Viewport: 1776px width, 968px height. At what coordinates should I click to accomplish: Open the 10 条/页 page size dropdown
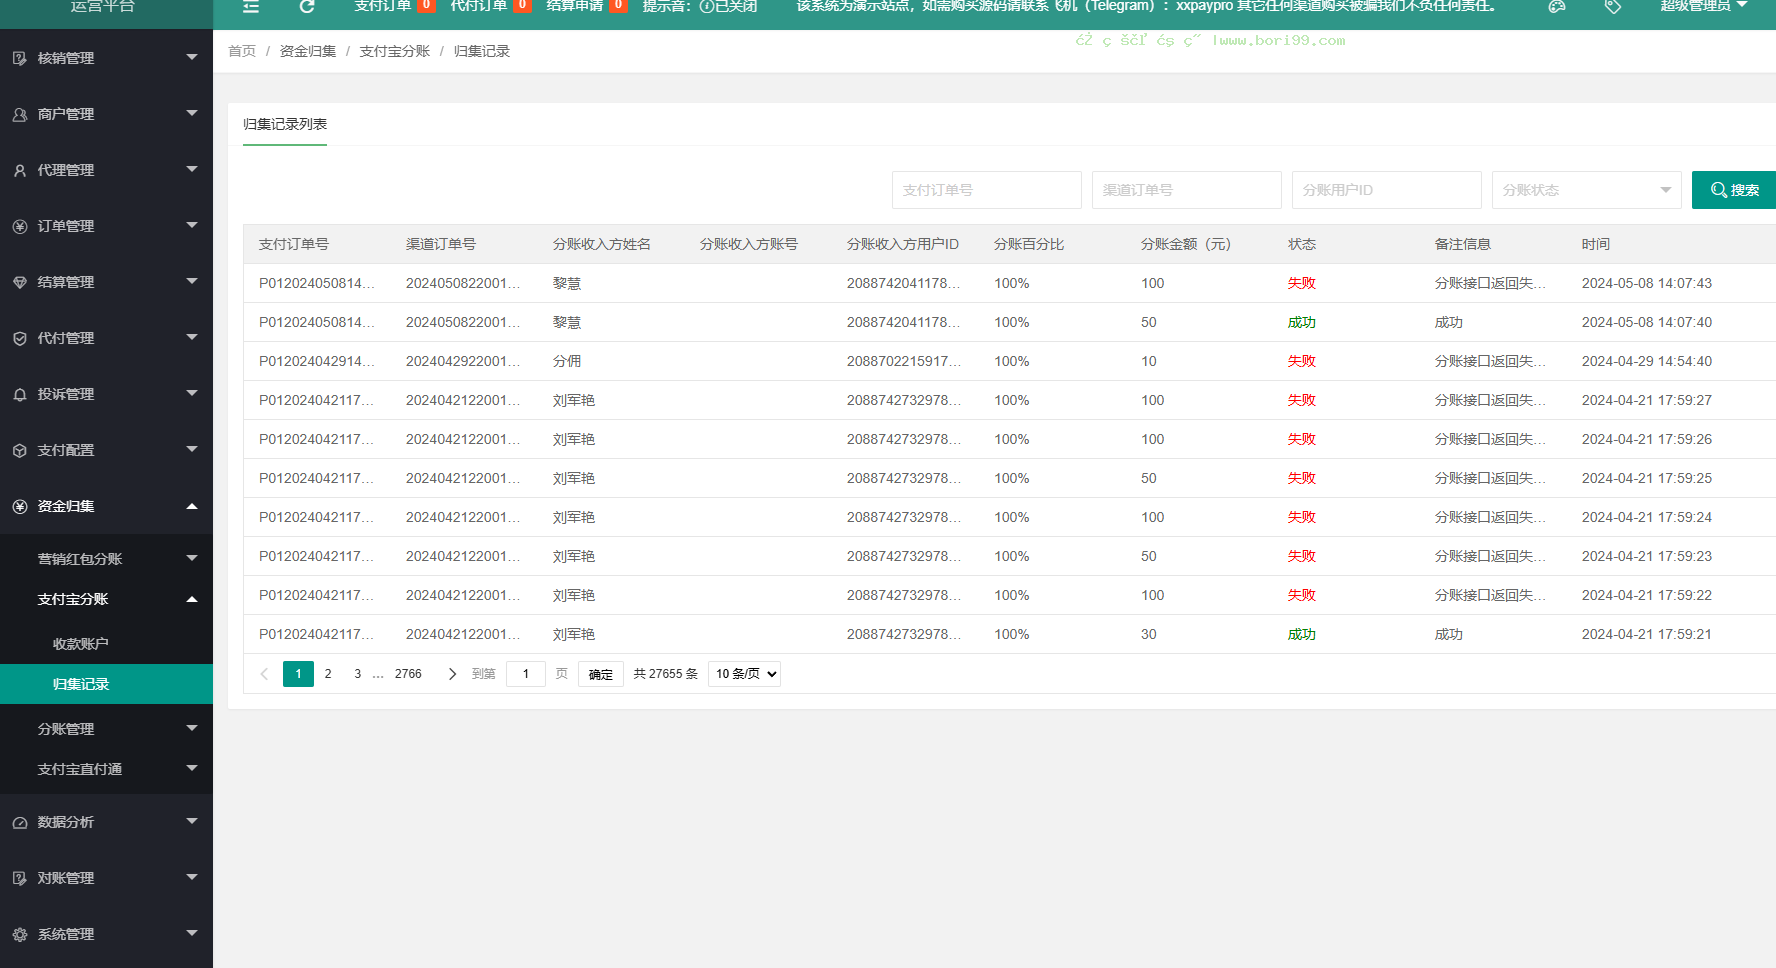point(744,674)
